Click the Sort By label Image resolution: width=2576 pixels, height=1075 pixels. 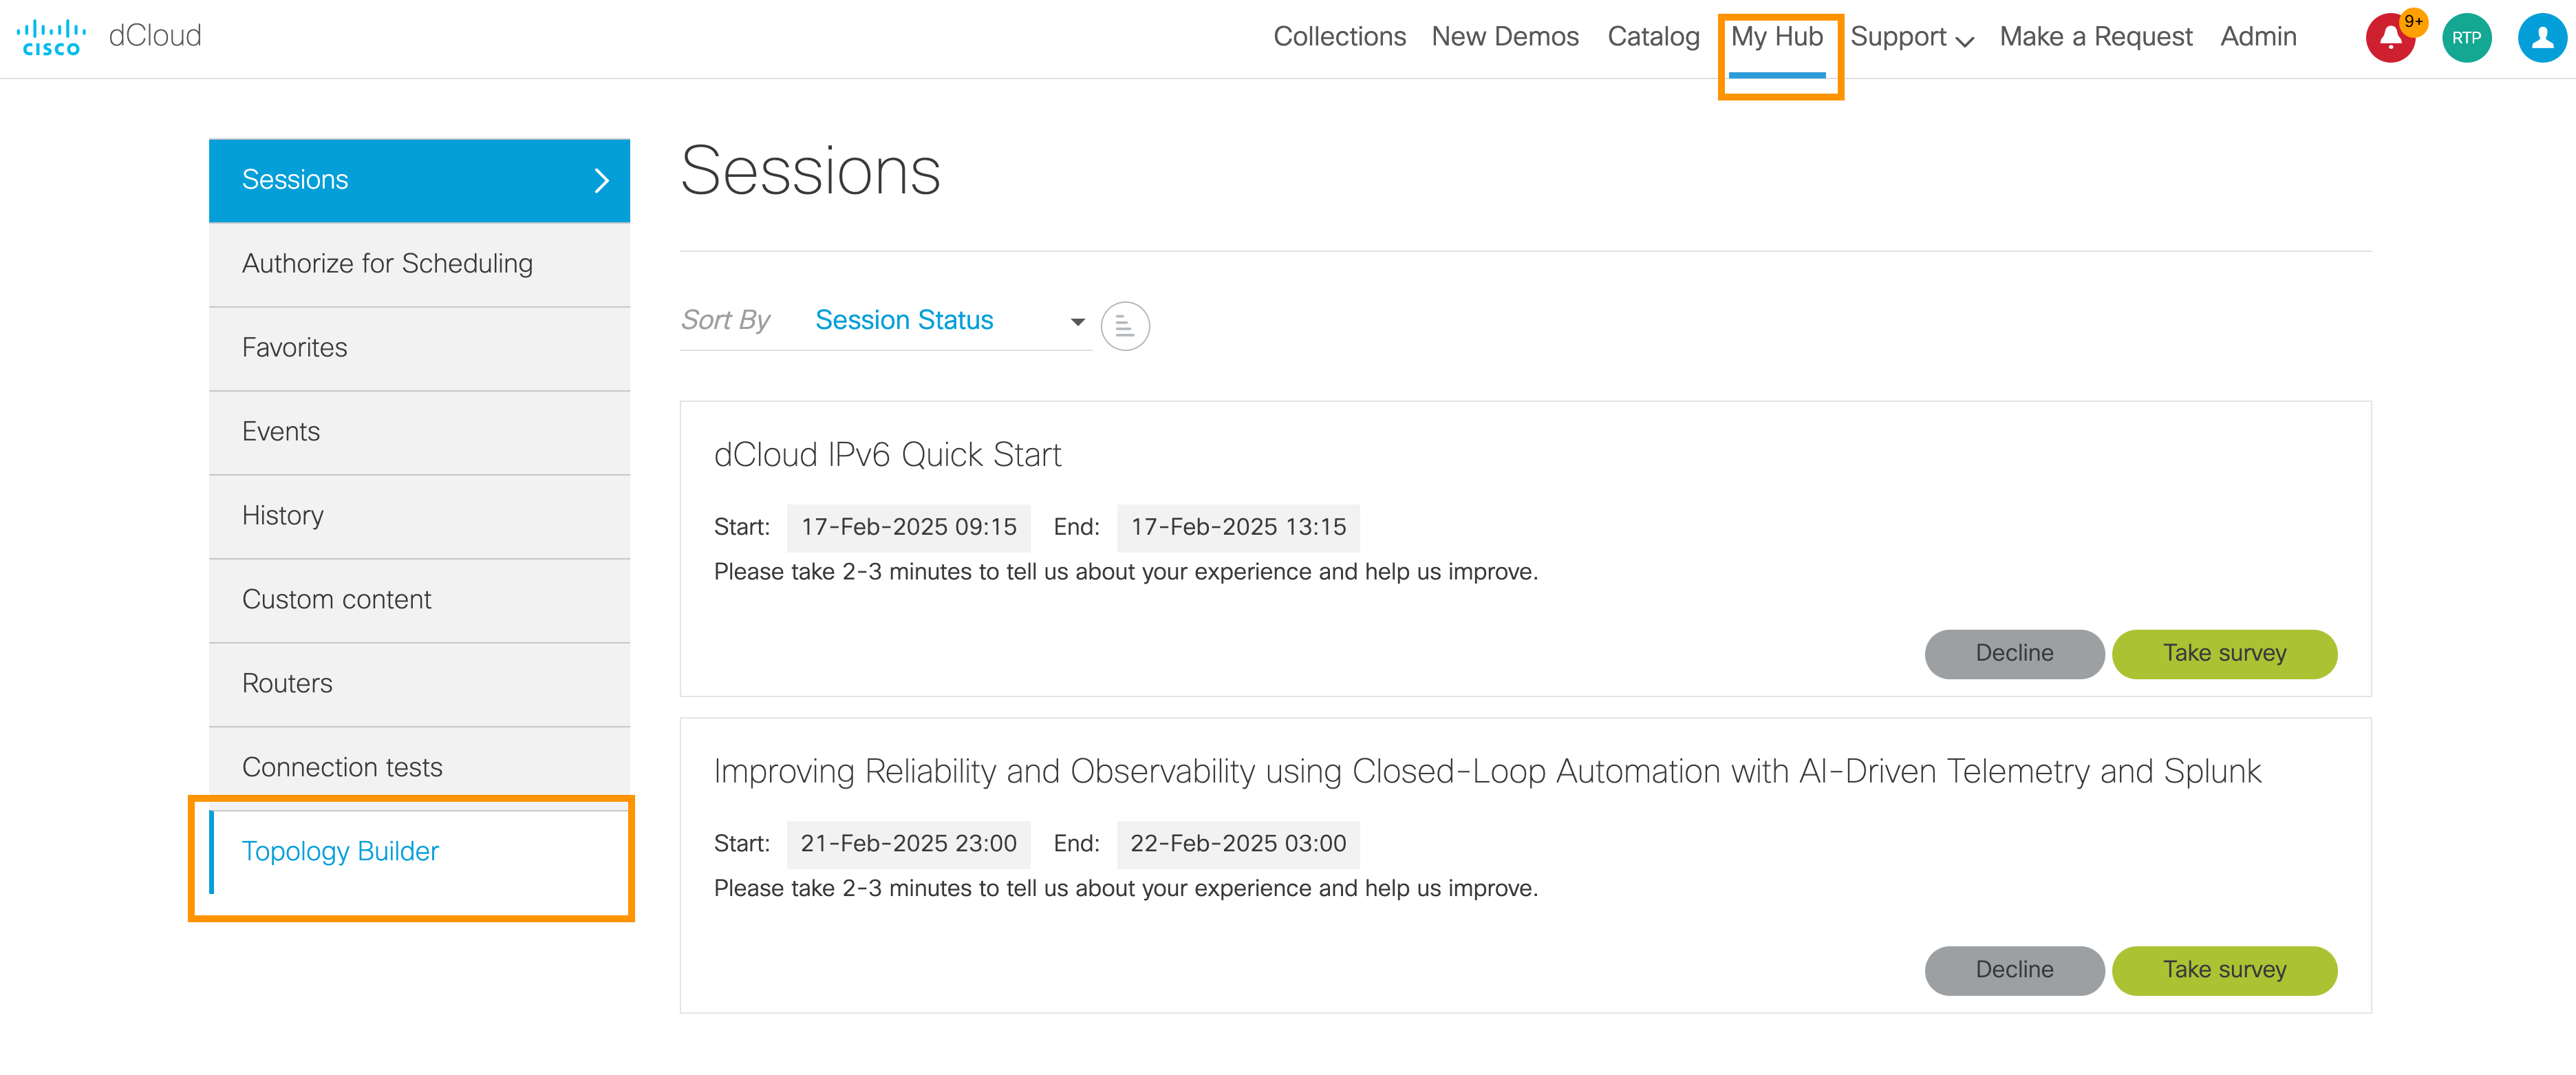click(725, 320)
